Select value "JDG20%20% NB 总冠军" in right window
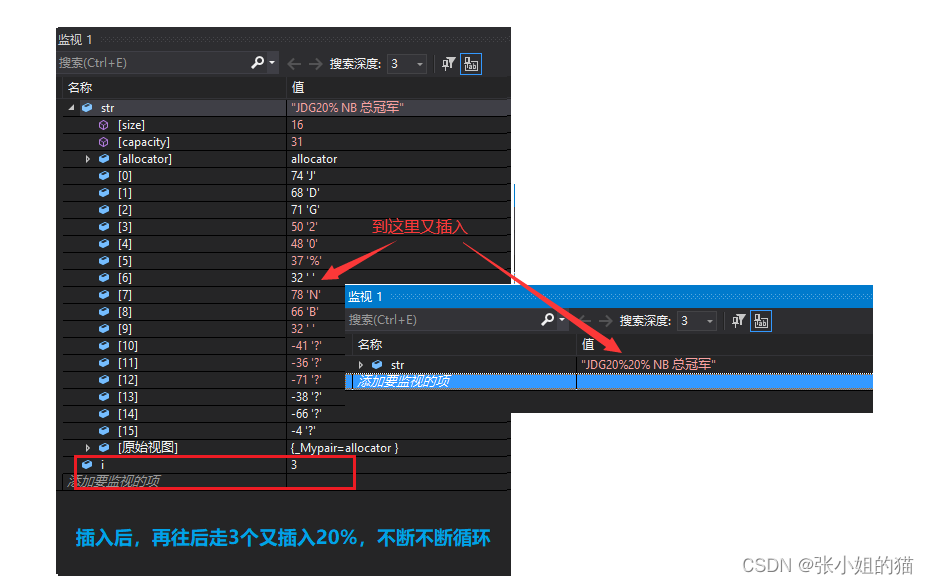The height and width of the screenshot is (584, 929). [x=648, y=365]
